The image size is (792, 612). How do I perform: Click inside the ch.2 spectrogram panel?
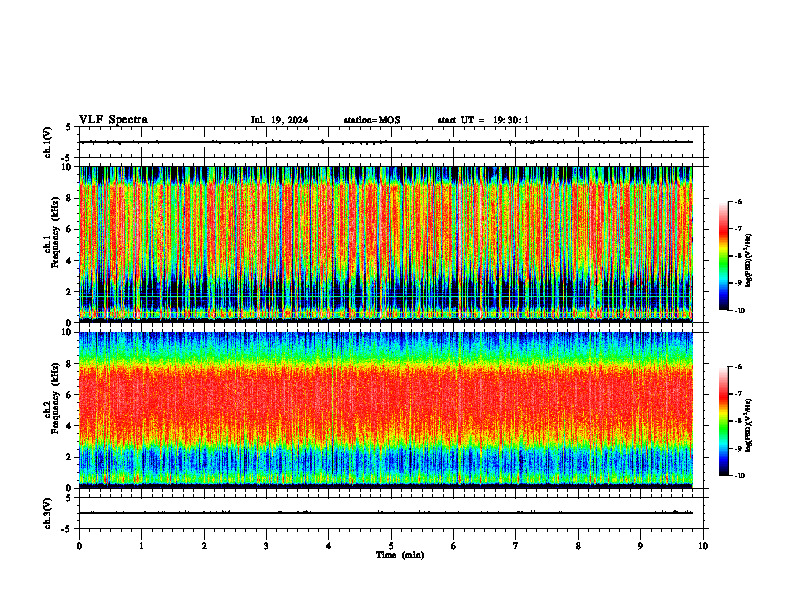click(386, 410)
